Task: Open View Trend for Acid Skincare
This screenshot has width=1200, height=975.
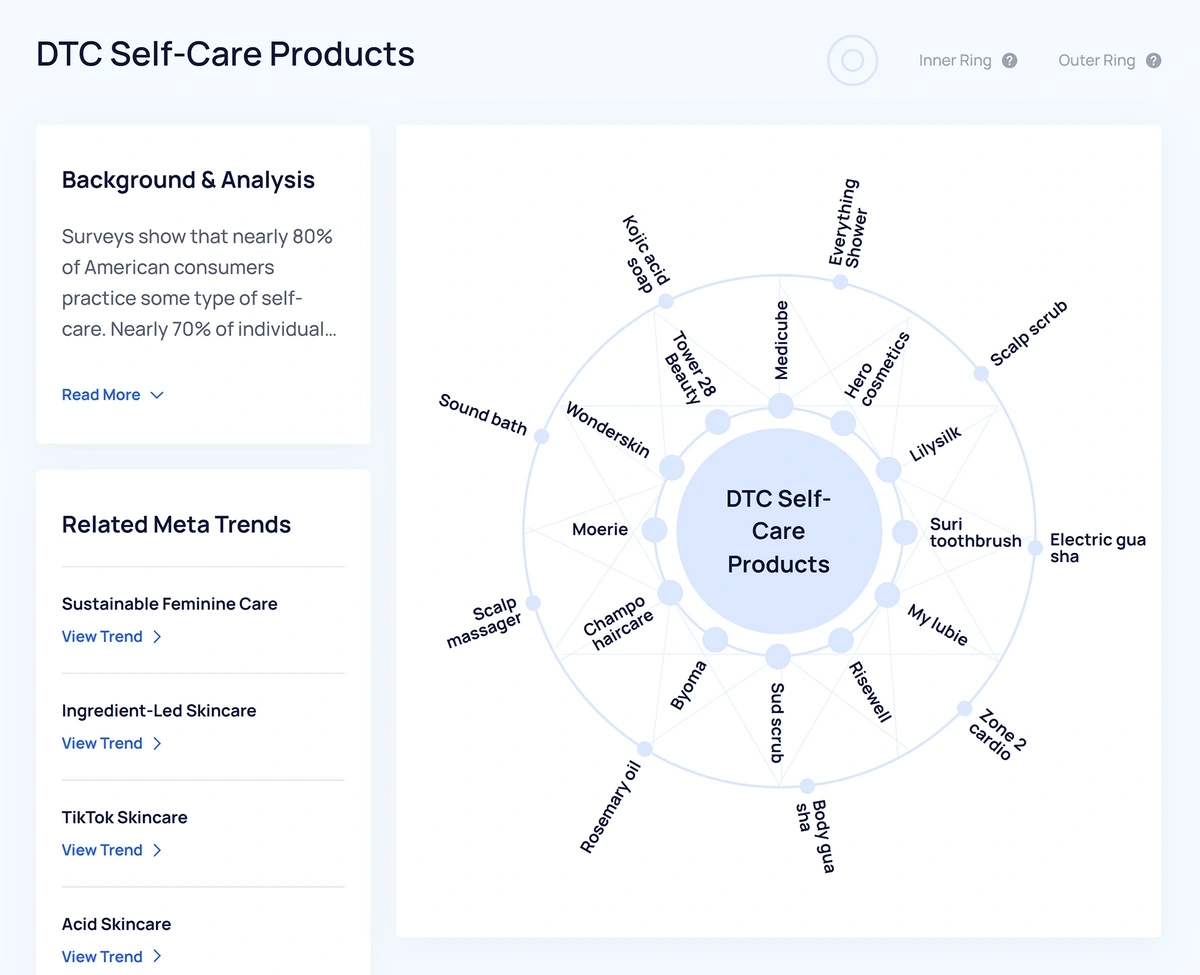Action: (x=103, y=956)
